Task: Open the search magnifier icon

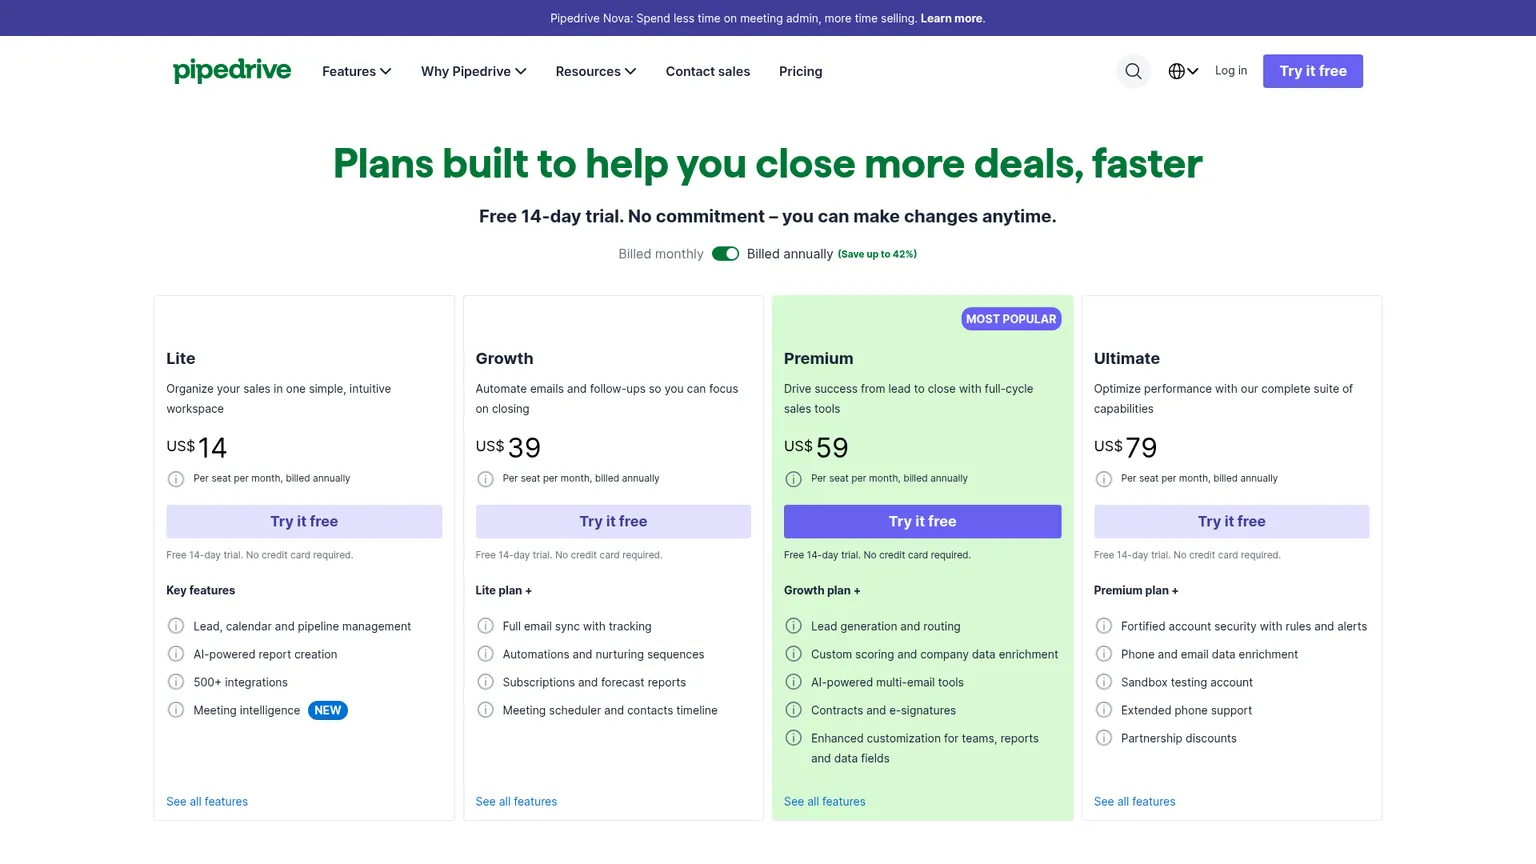Action: pyautogui.click(x=1133, y=71)
